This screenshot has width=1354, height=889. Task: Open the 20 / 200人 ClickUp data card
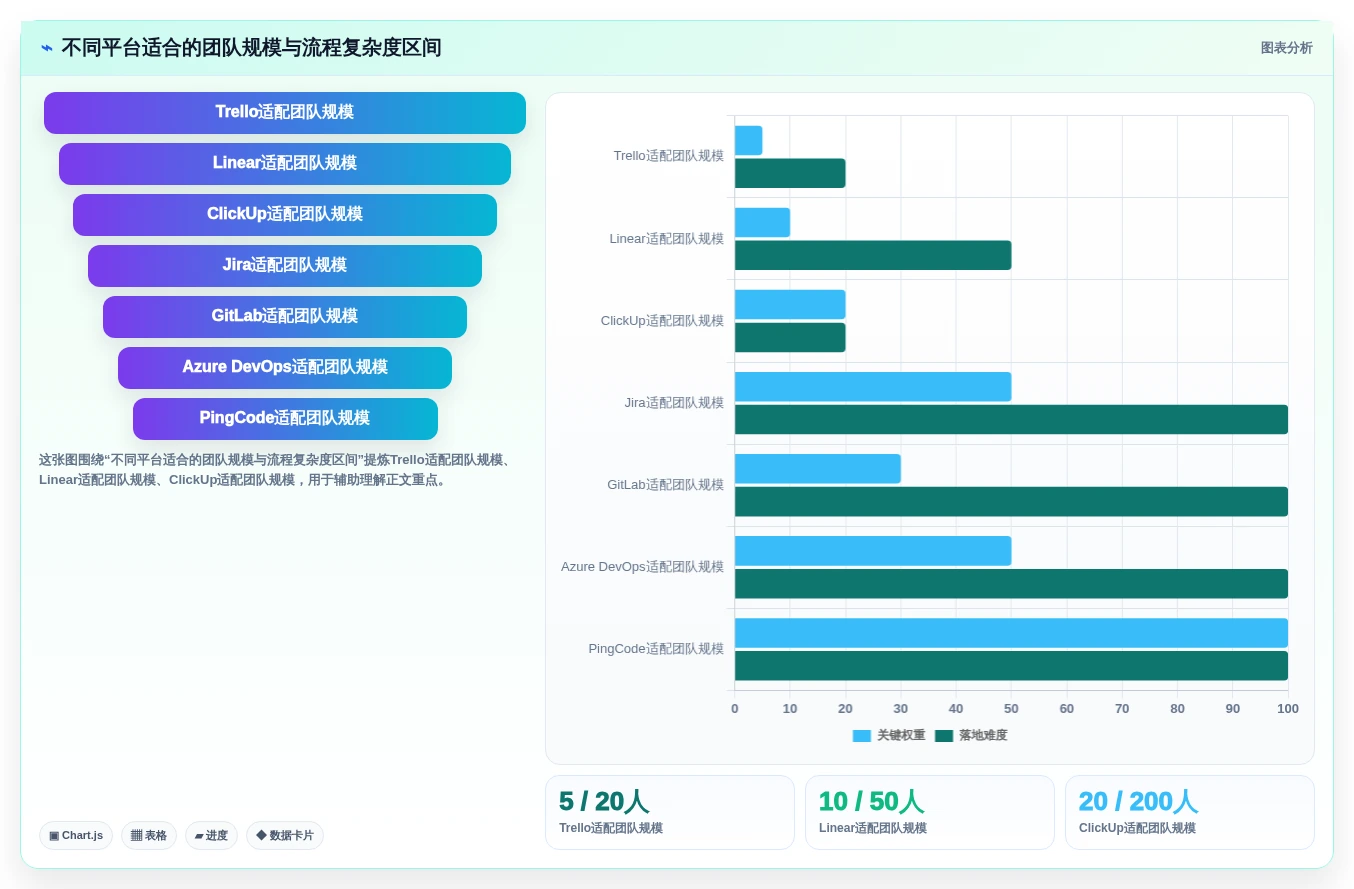click(x=1190, y=812)
